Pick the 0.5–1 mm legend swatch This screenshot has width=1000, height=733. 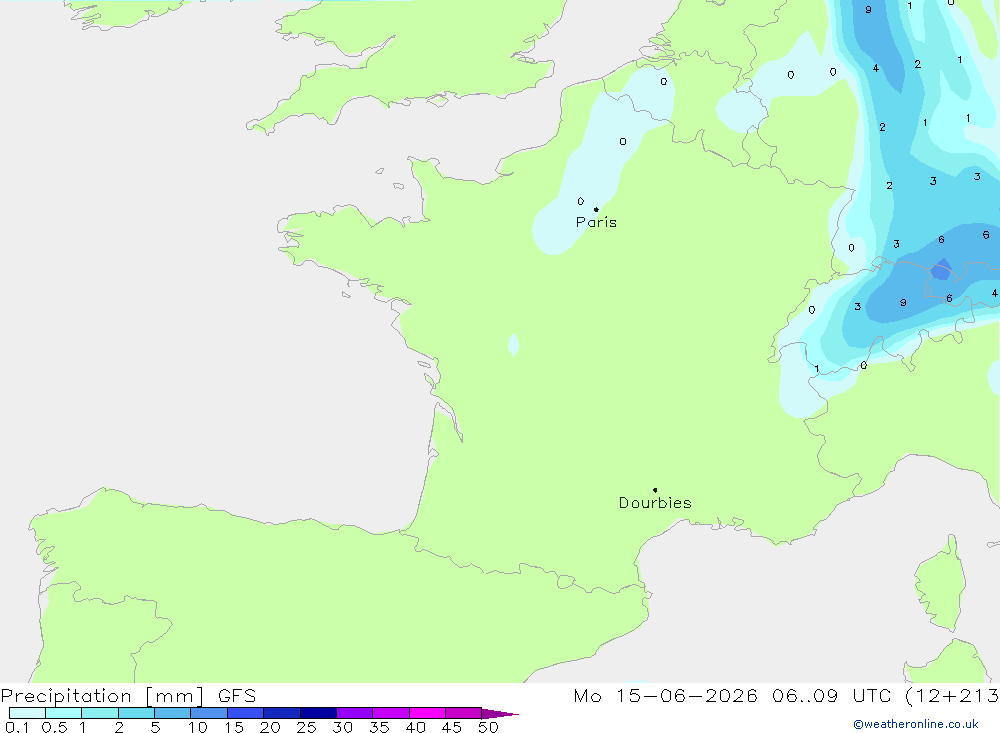[x=64, y=713]
